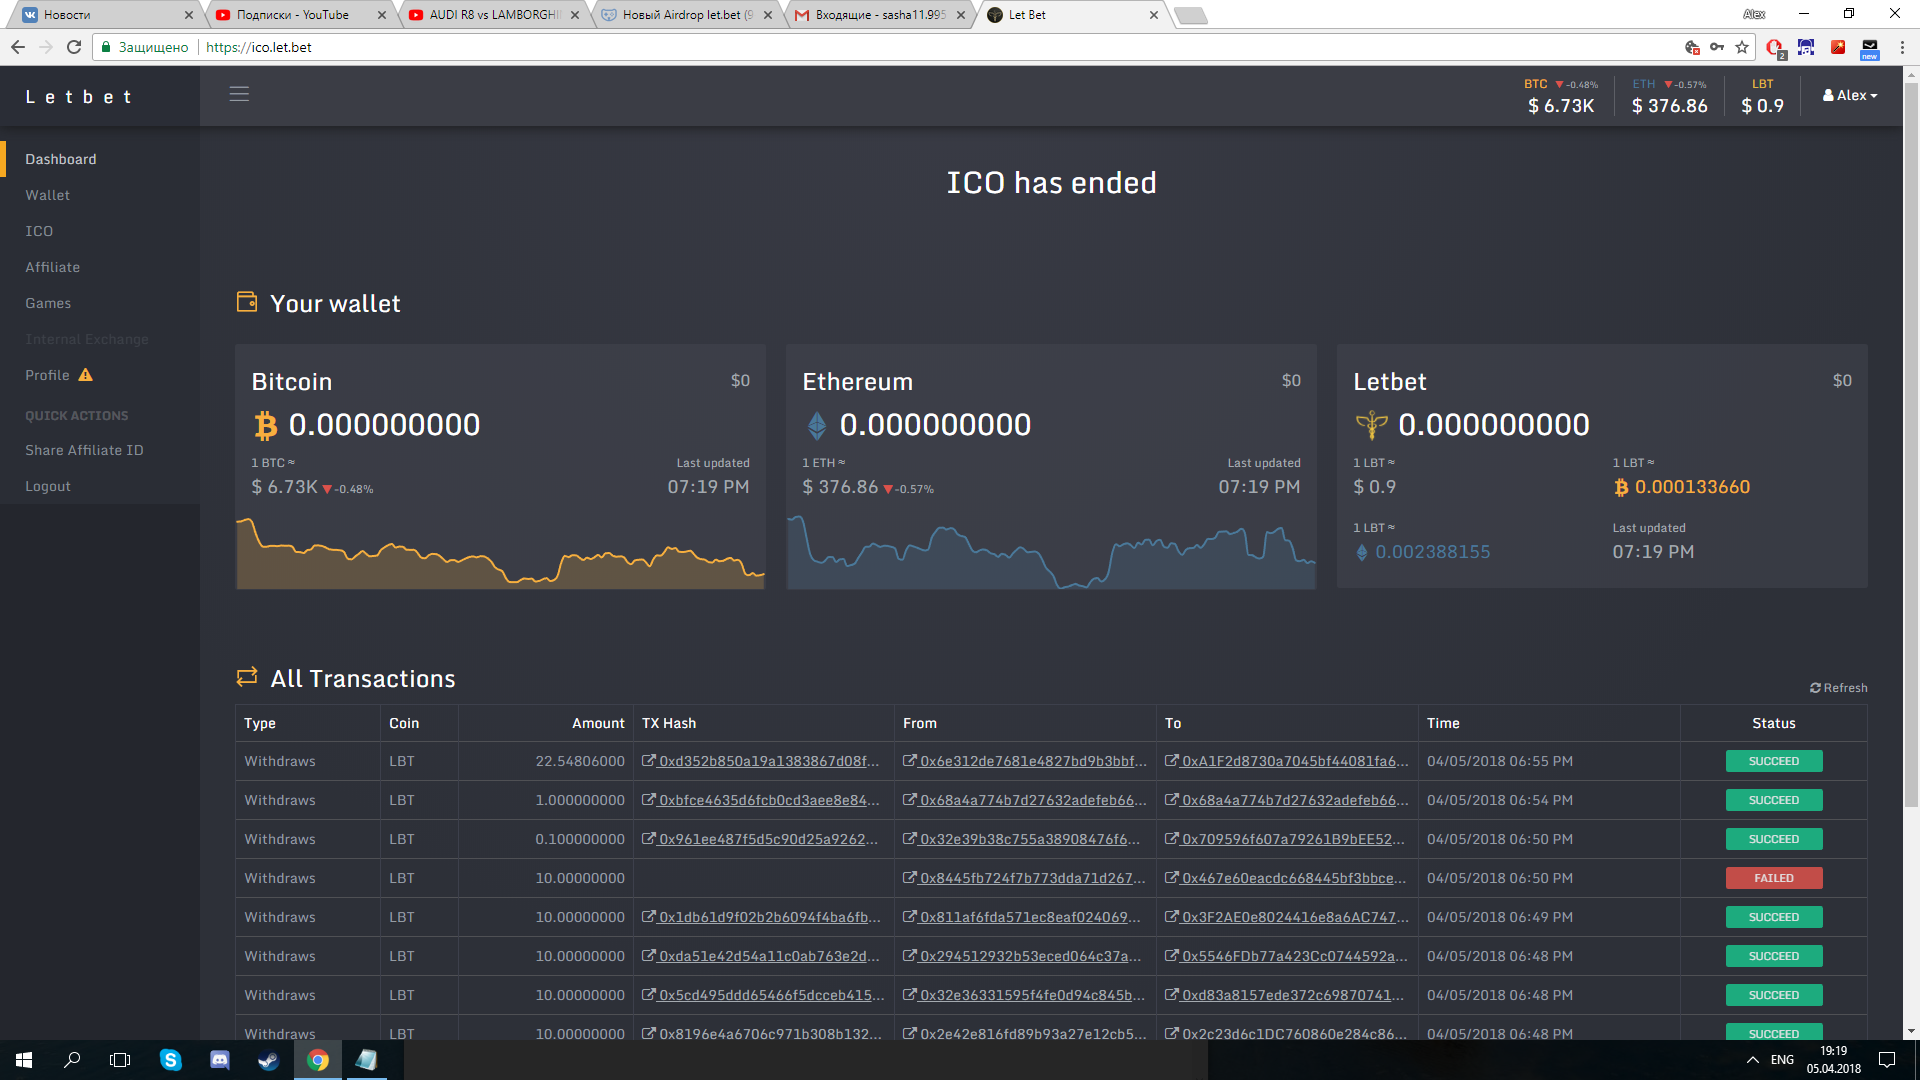Show hidden tray icons chevron
Viewport: 1920px width, 1080px height.
(1752, 1060)
